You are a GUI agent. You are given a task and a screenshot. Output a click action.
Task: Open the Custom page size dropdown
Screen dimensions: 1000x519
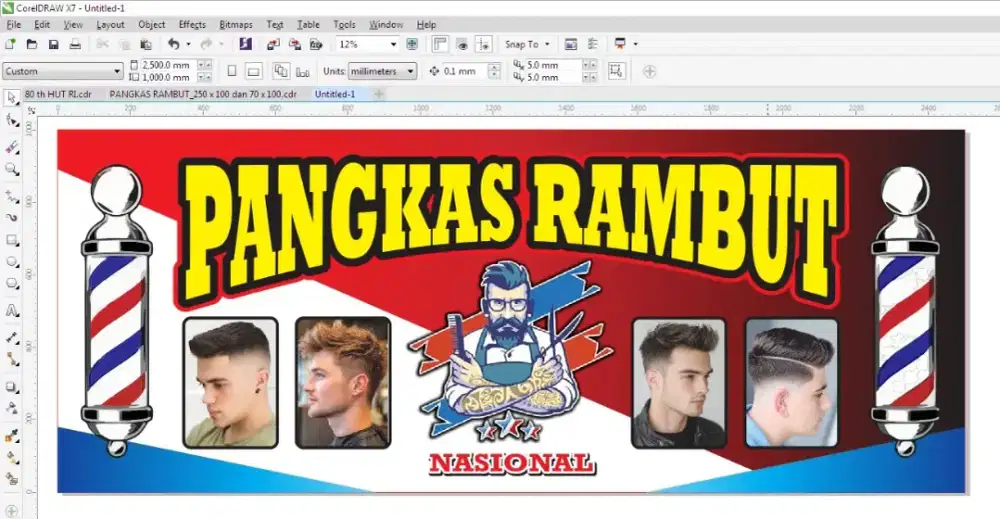click(117, 71)
